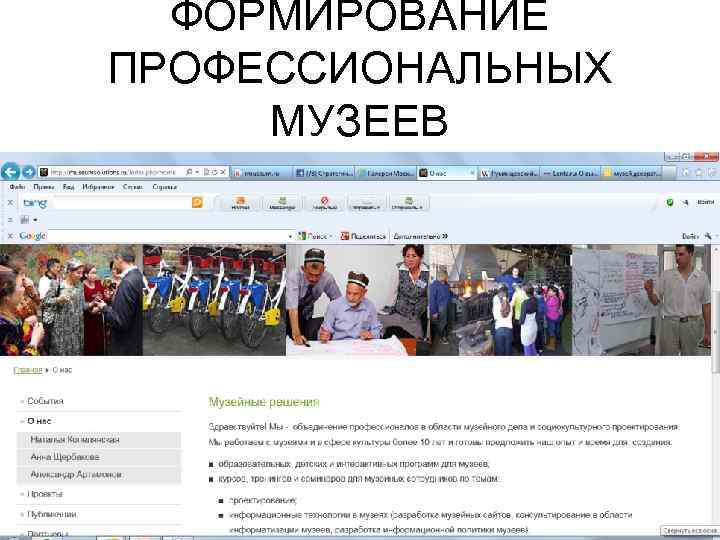Switch to the Lenbur tab
The width and height of the screenshot is (720, 540).
point(570,173)
